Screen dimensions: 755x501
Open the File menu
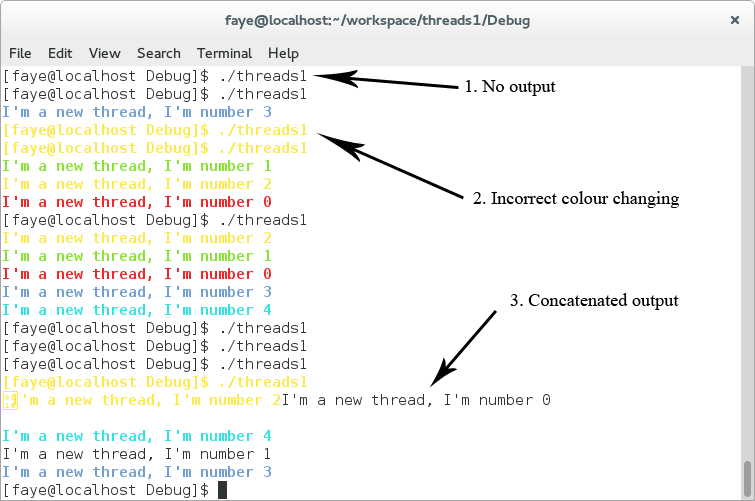pyautogui.click(x=20, y=53)
